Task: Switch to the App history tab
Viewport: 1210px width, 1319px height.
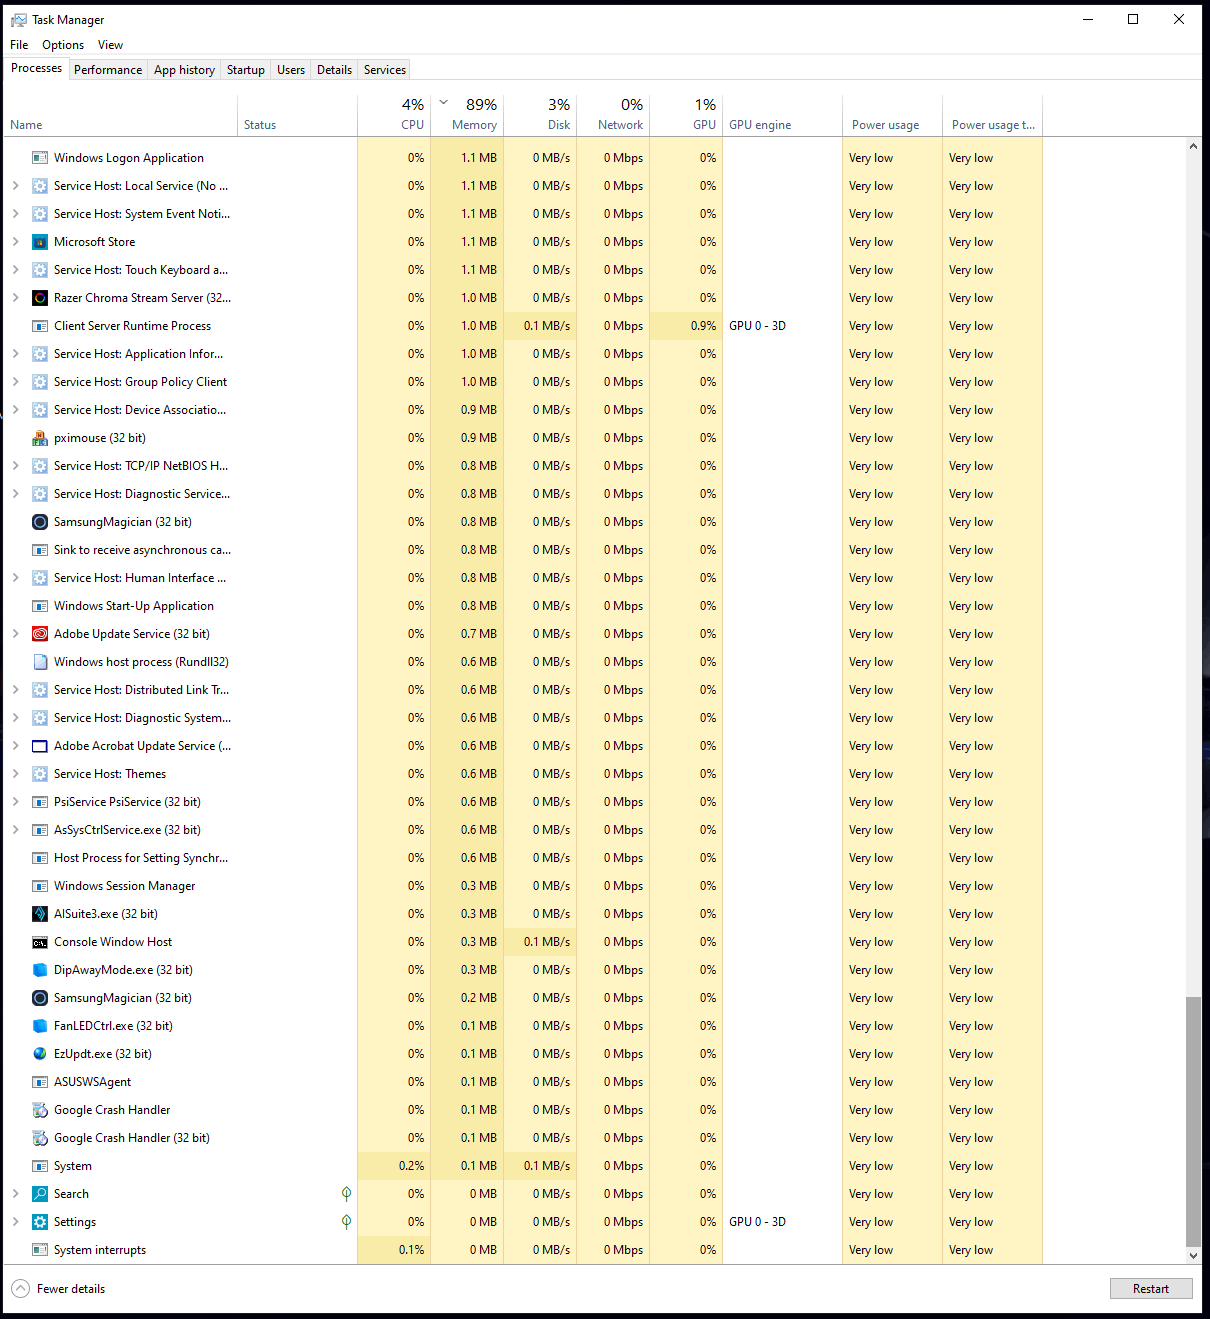Action: (184, 70)
